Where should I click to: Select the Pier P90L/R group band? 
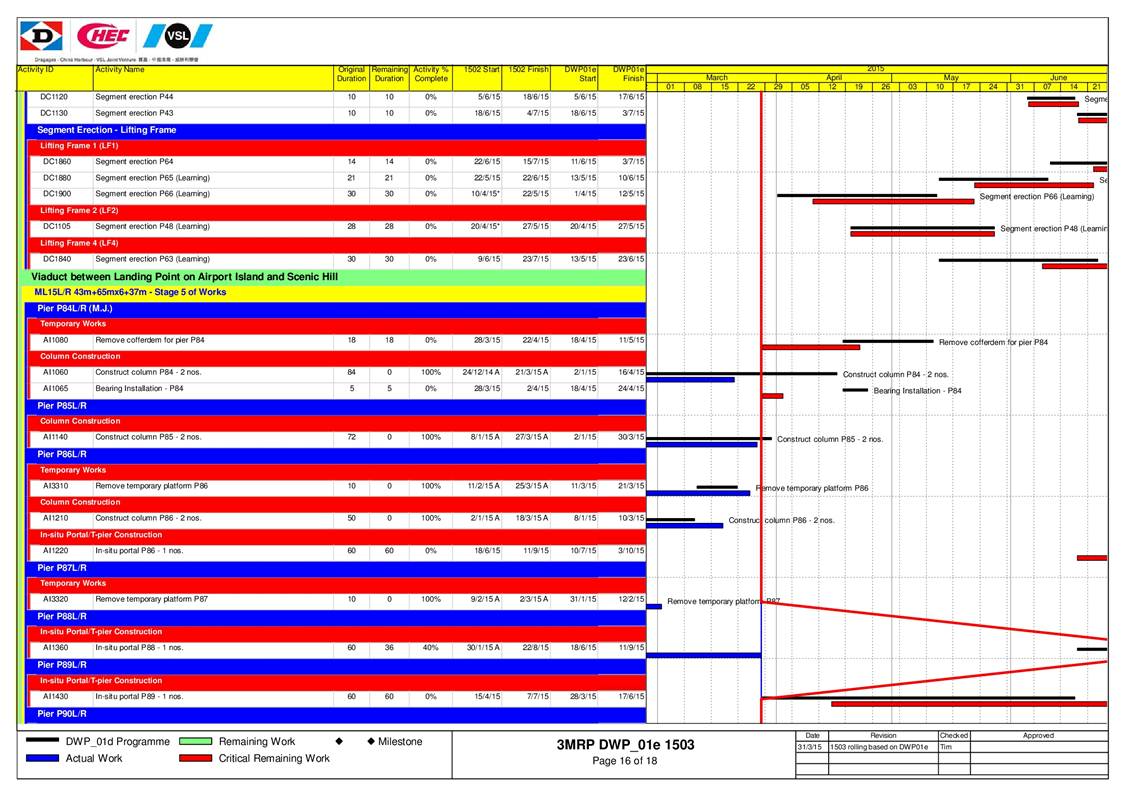pyautogui.click(x=336, y=713)
